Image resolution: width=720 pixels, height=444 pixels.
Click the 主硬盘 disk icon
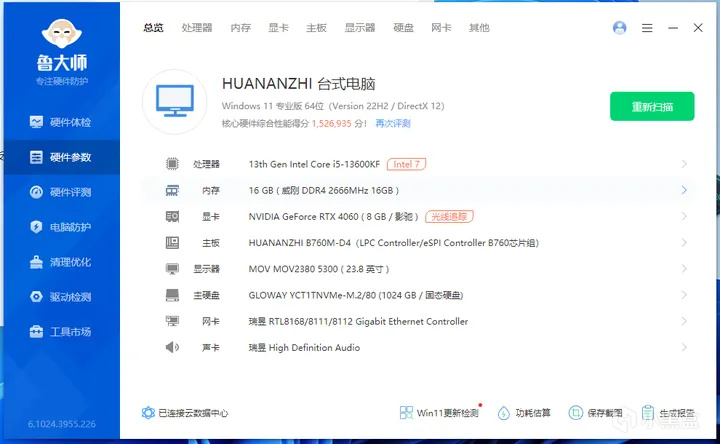(172, 295)
